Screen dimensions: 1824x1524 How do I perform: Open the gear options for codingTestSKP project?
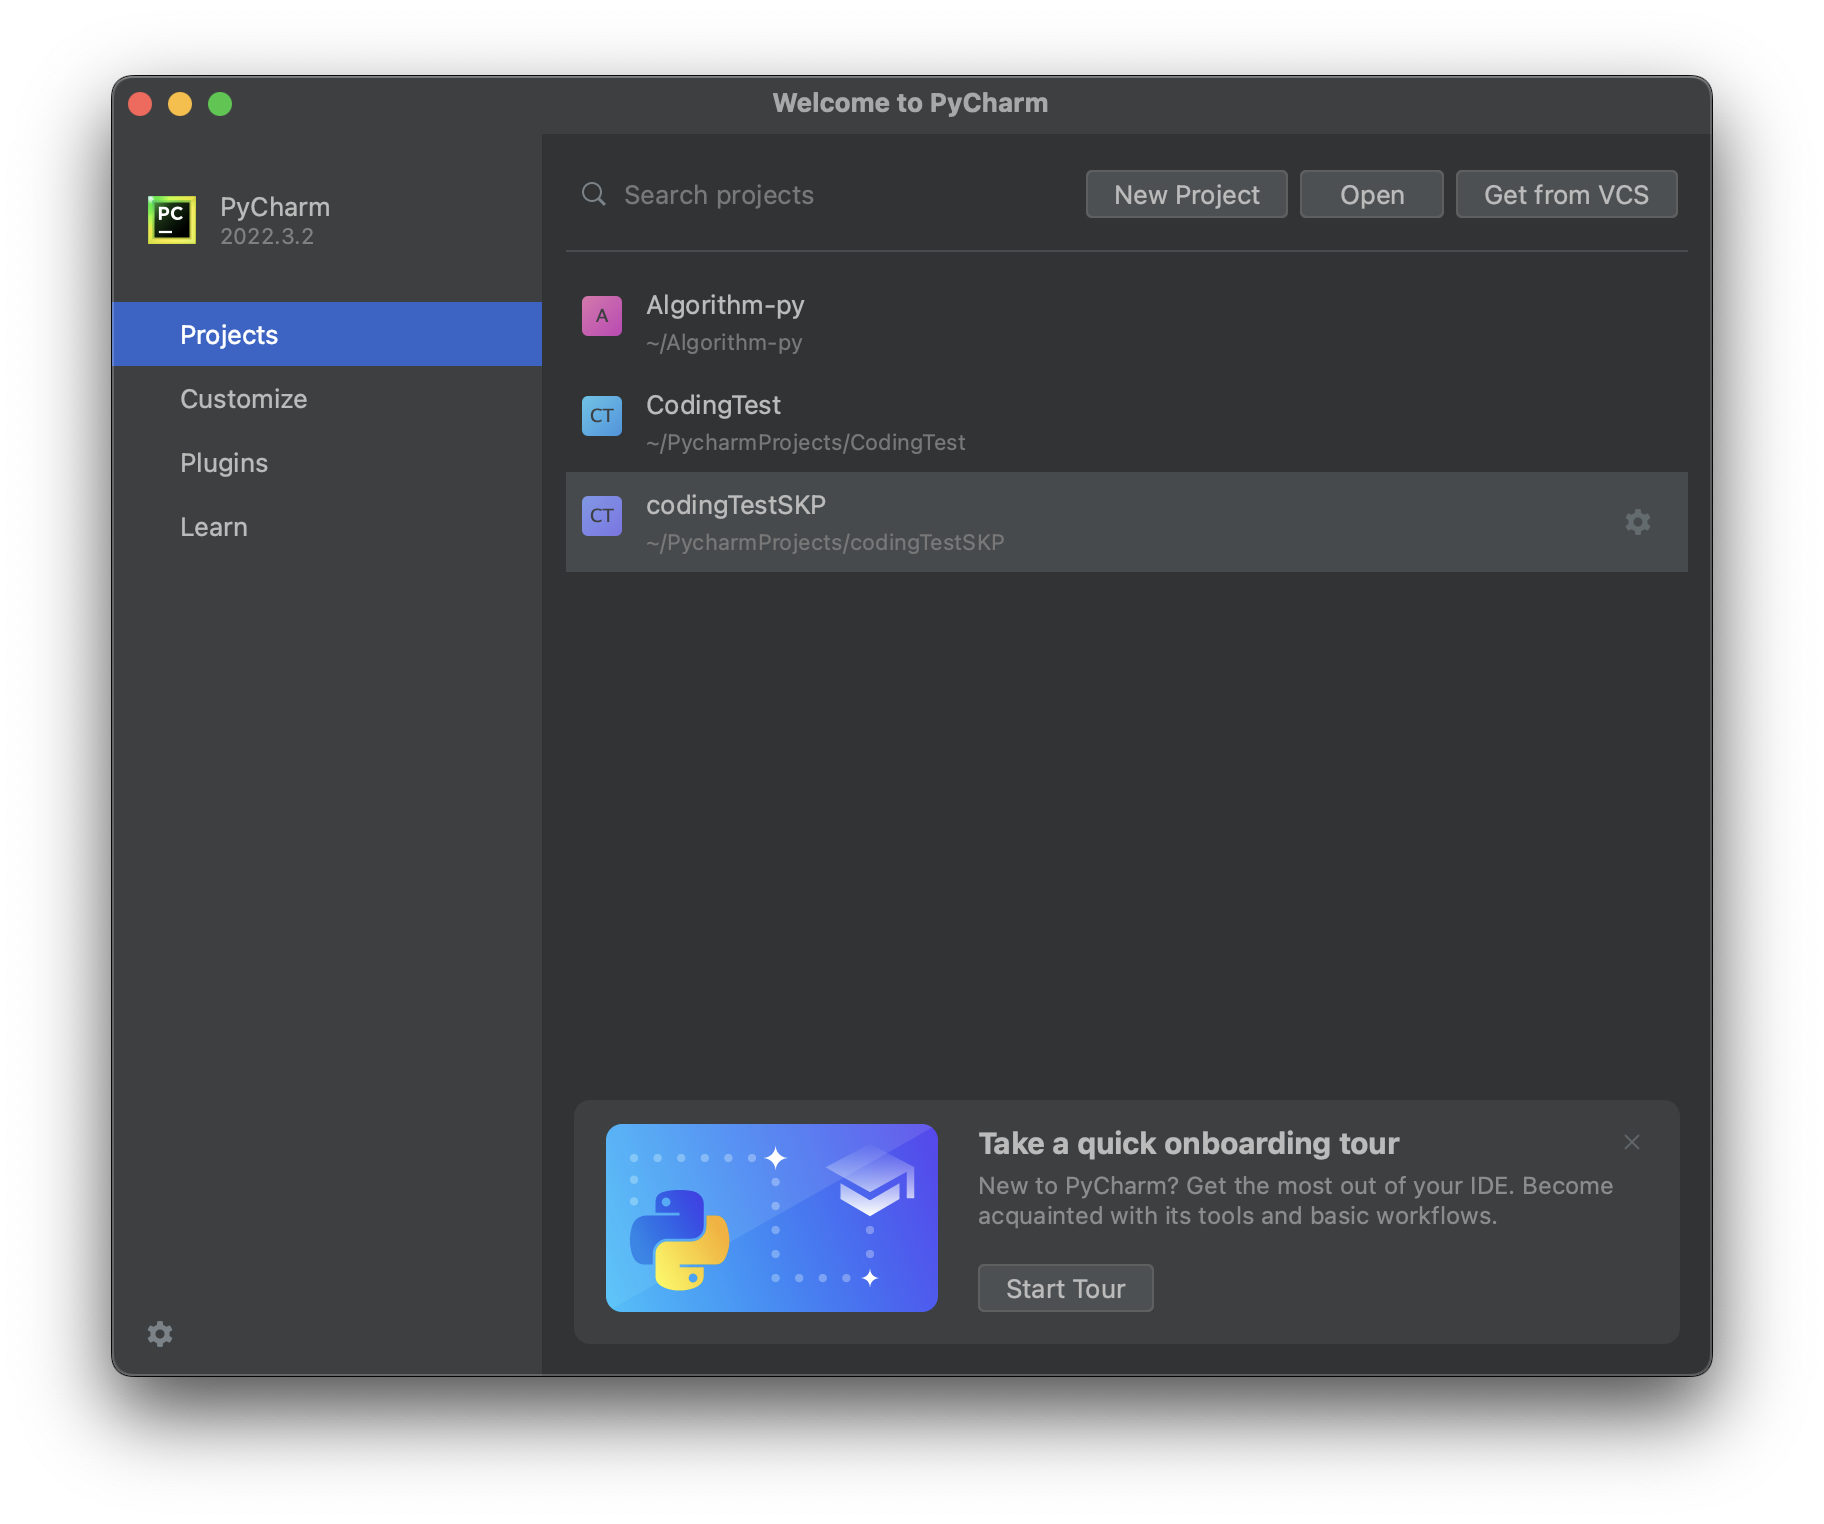pos(1638,522)
